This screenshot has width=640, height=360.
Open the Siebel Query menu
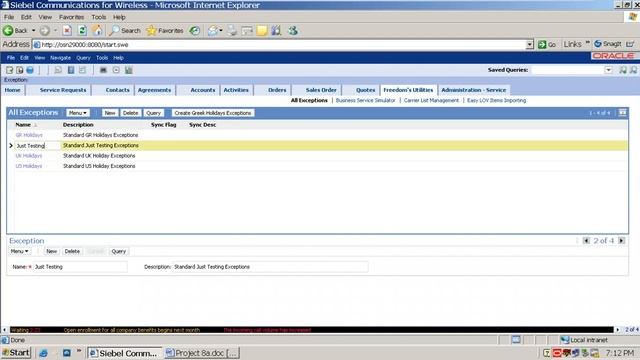click(83, 58)
